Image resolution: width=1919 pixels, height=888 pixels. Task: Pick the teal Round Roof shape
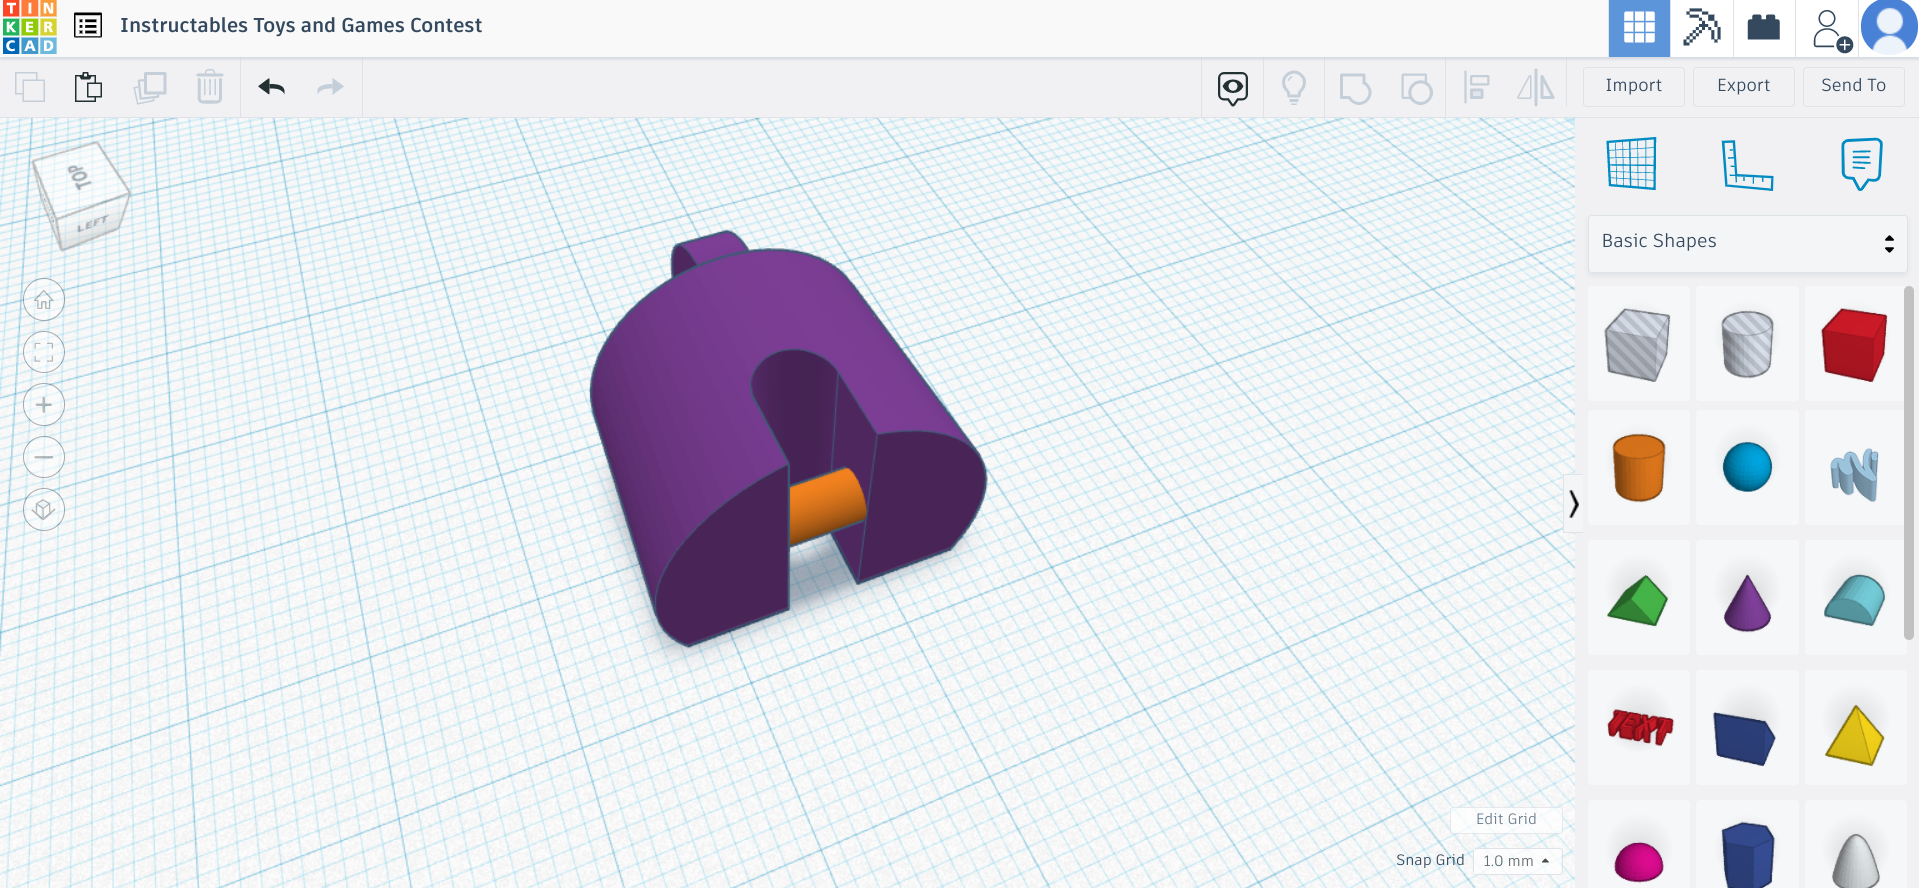click(x=1855, y=598)
